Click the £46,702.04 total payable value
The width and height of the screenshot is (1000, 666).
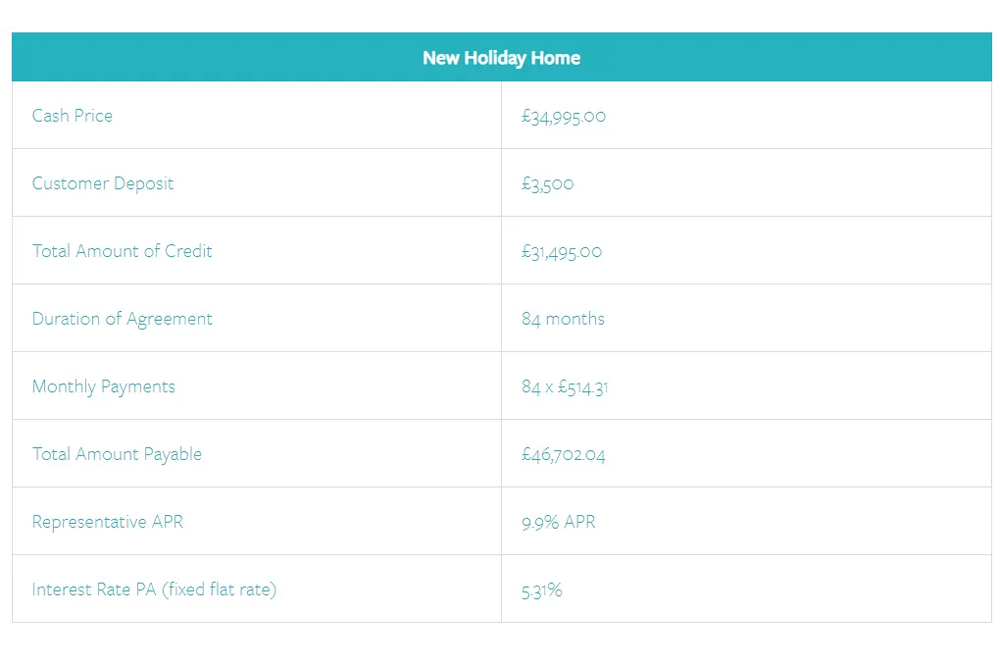(563, 455)
